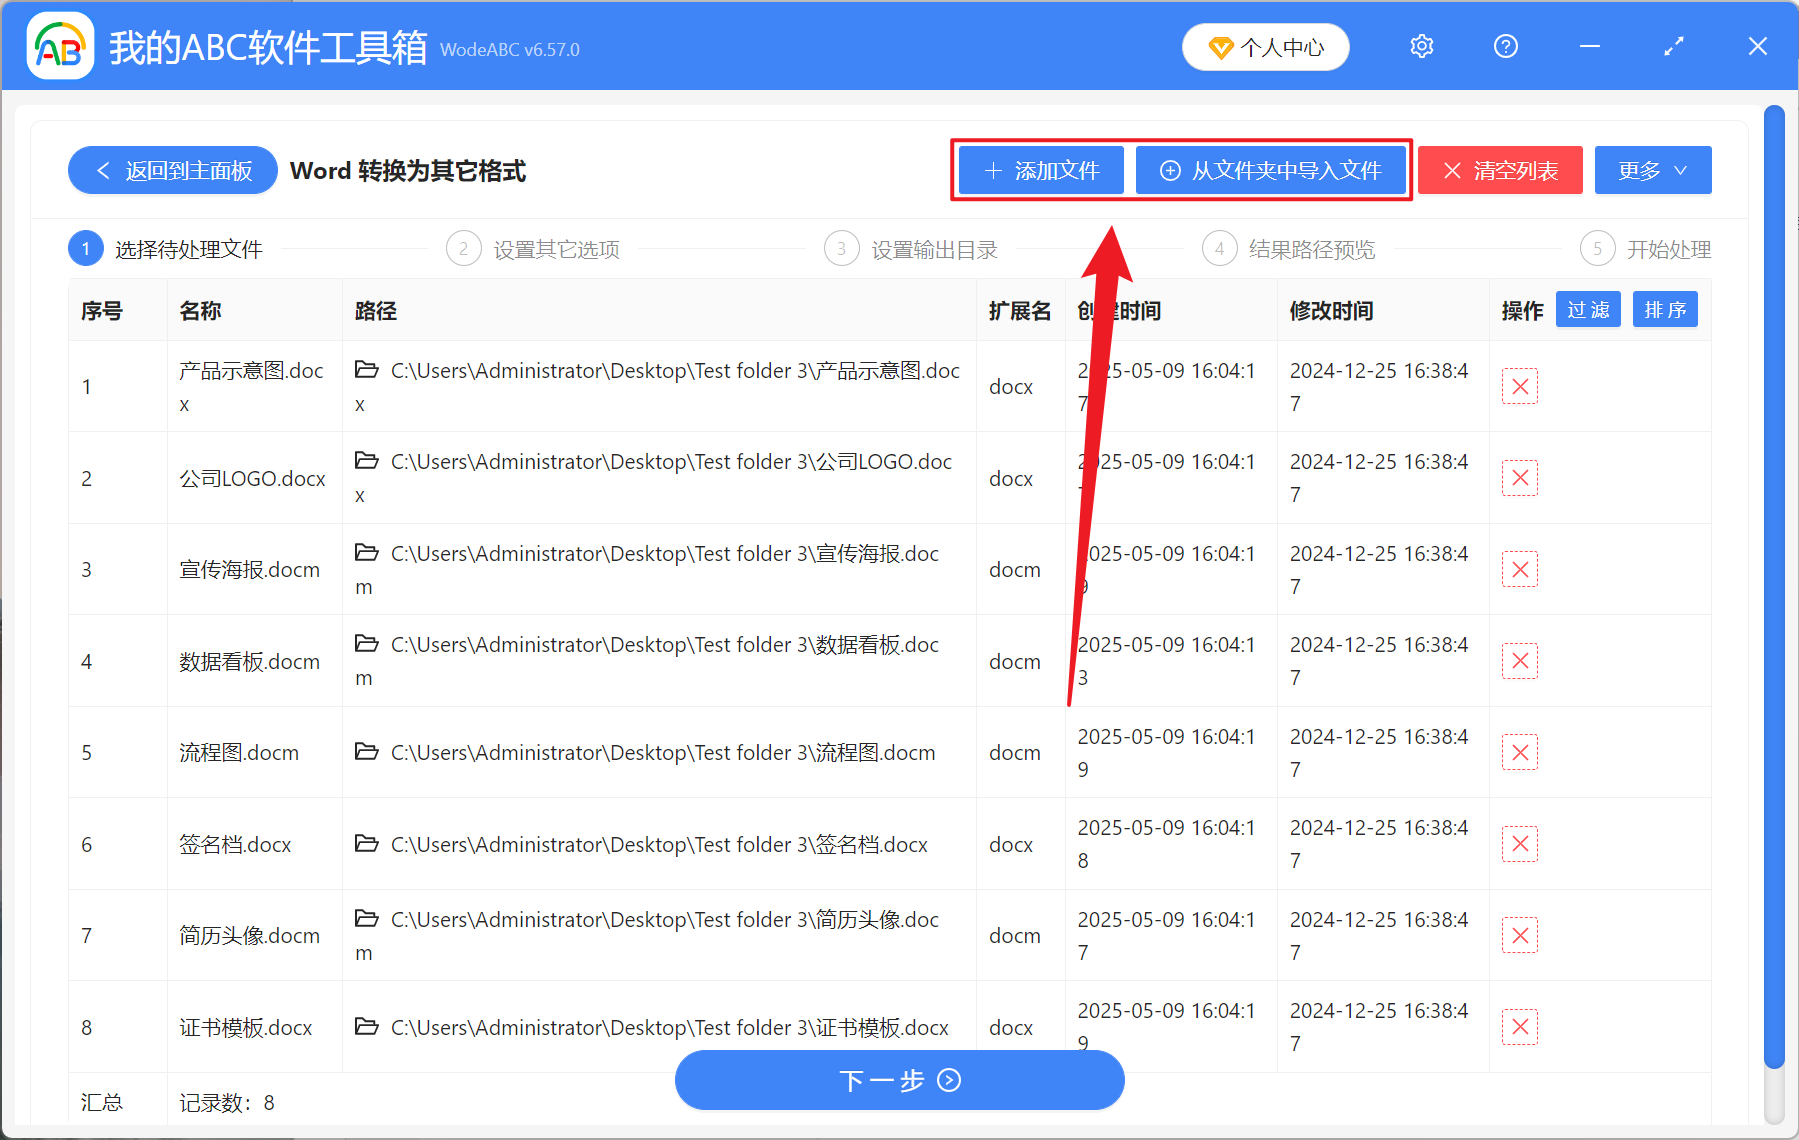Screen dimensions: 1799x1140
Task: Click the 排序 sort button
Action: point(1664,309)
